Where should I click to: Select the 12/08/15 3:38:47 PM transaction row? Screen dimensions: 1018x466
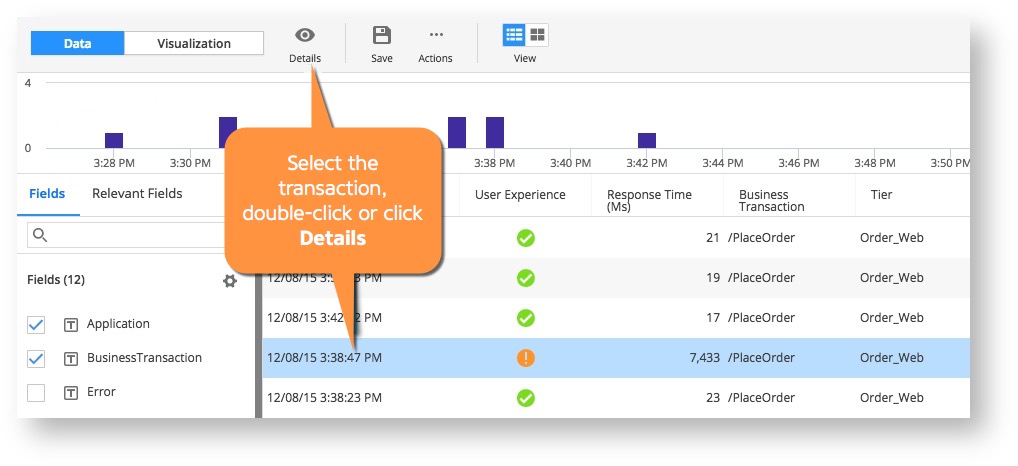click(x=615, y=358)
